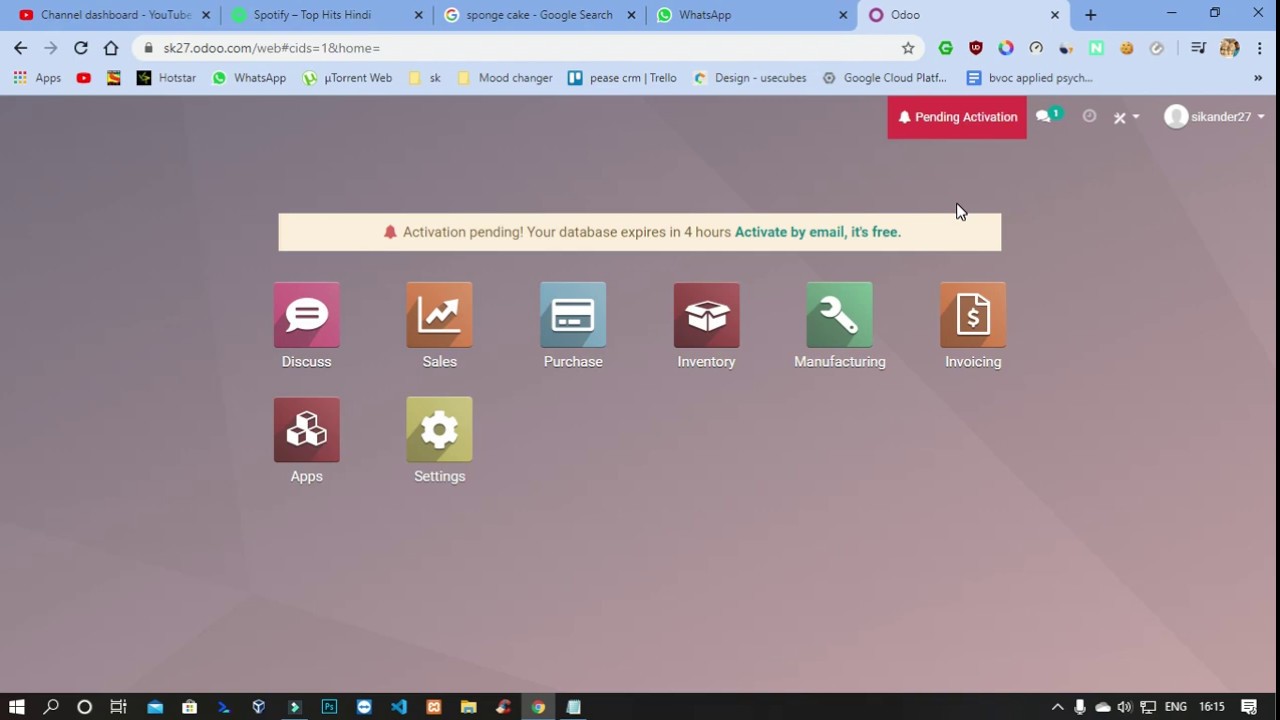Open the Purchase app
1280x720 pixels.
pyautogui.click(x=573, y=326)
